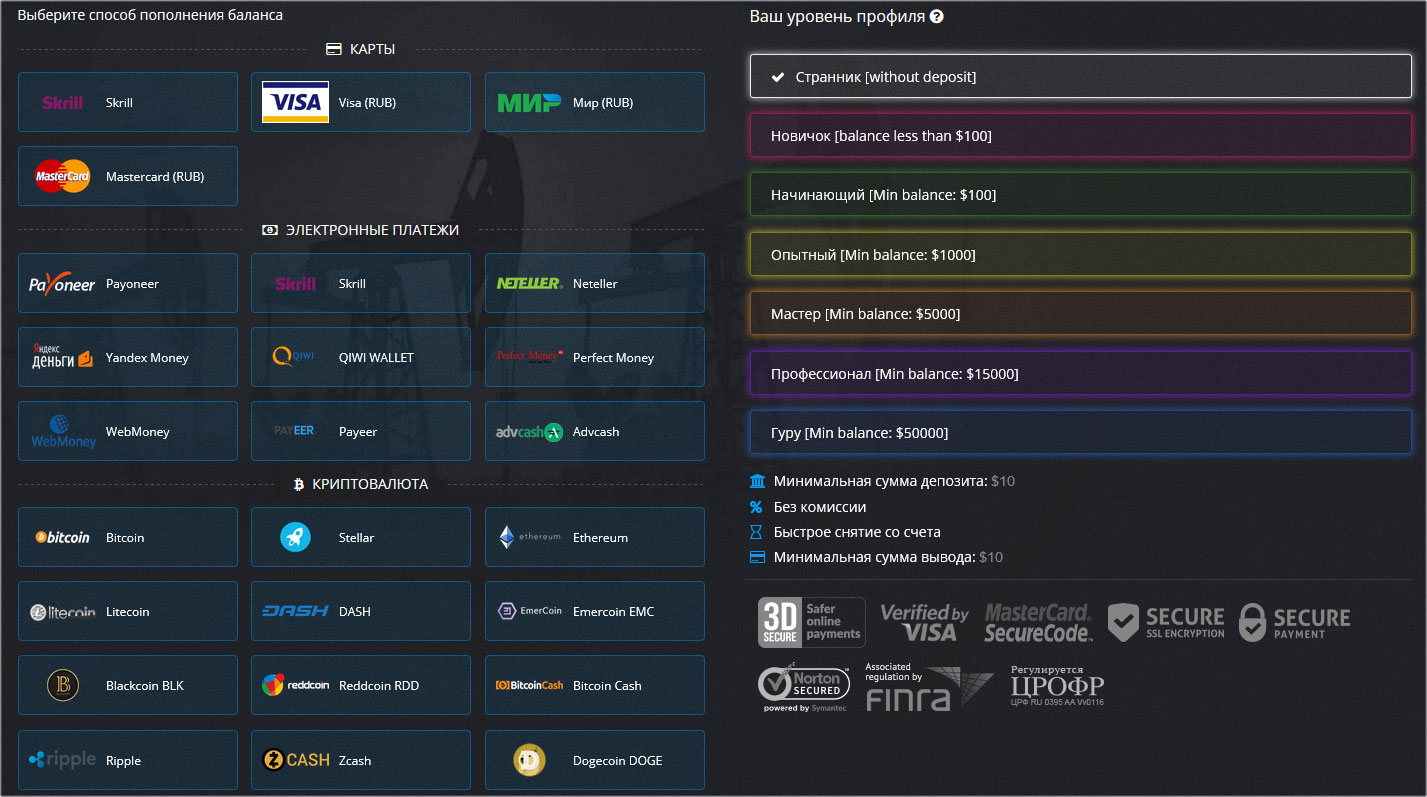Click the Norton Secured badge
This screenshot has width=1427, height=797.
(x=803, y=687)
